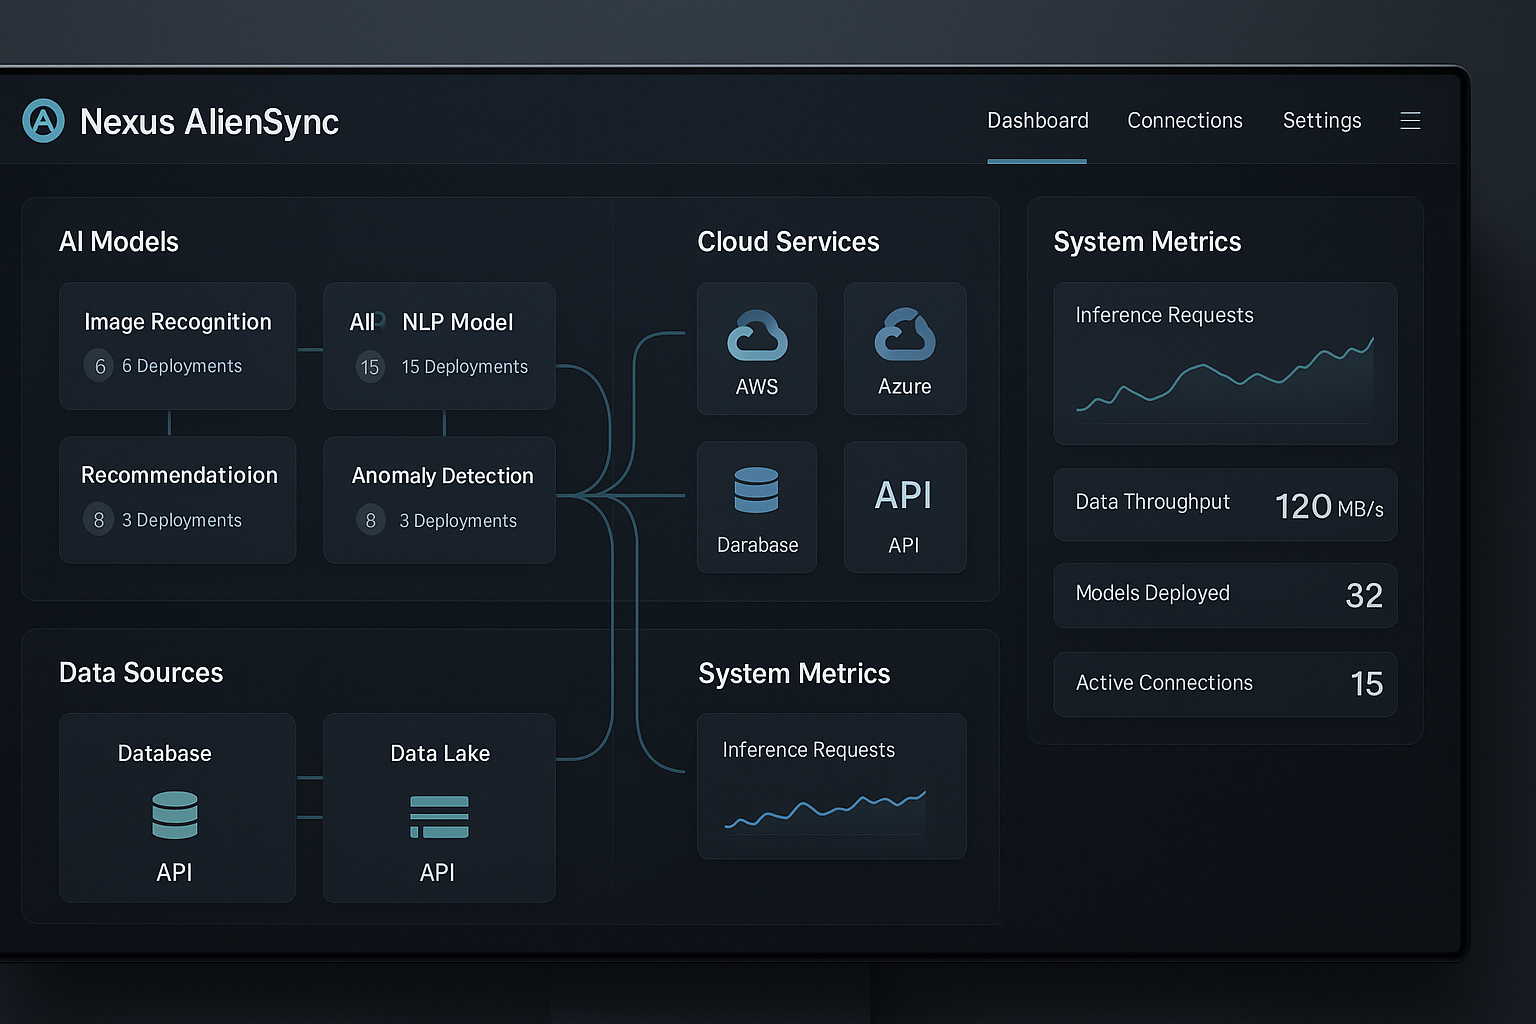Open the hamburger menu icon
Image resolution: width=1536 pixels, height=1024 pixels.
click(x=1410, y=121)
